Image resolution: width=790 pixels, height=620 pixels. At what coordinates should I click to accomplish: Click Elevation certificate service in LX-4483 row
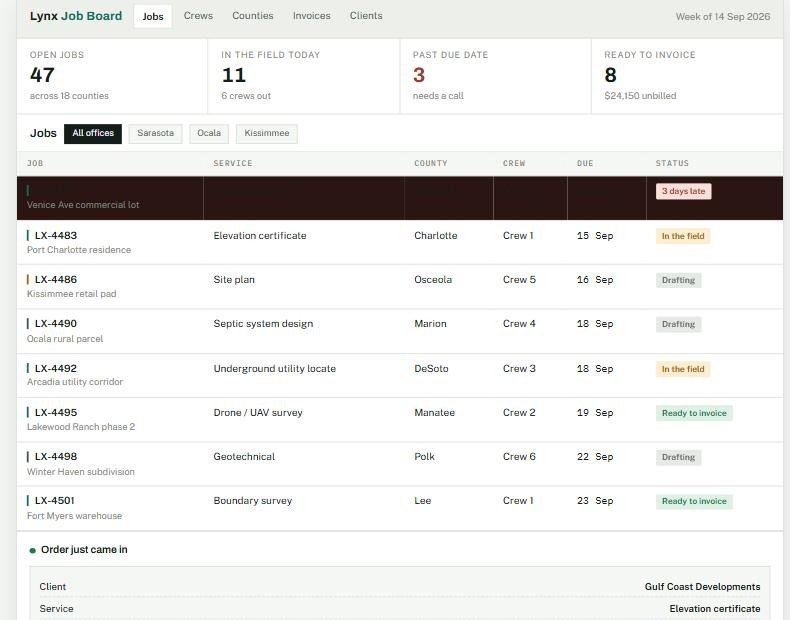pyautogui.click(x=259, y=236)
